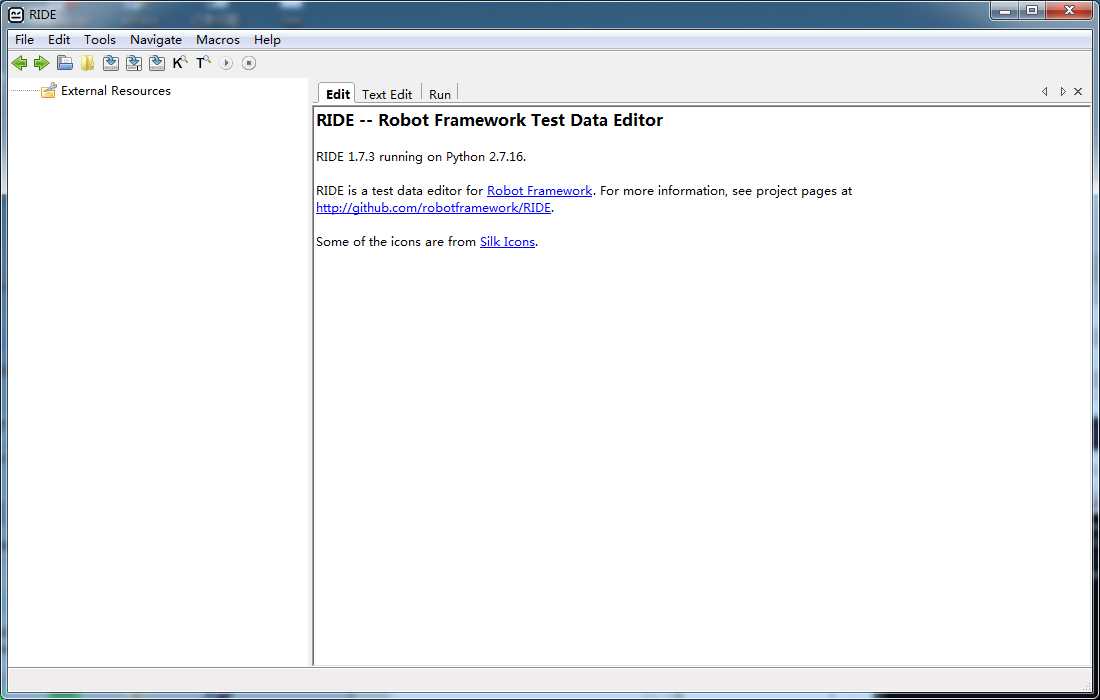Switch to the Text Edit tab
Screen dimensions: 1100x700
click(x=387, y=94)
